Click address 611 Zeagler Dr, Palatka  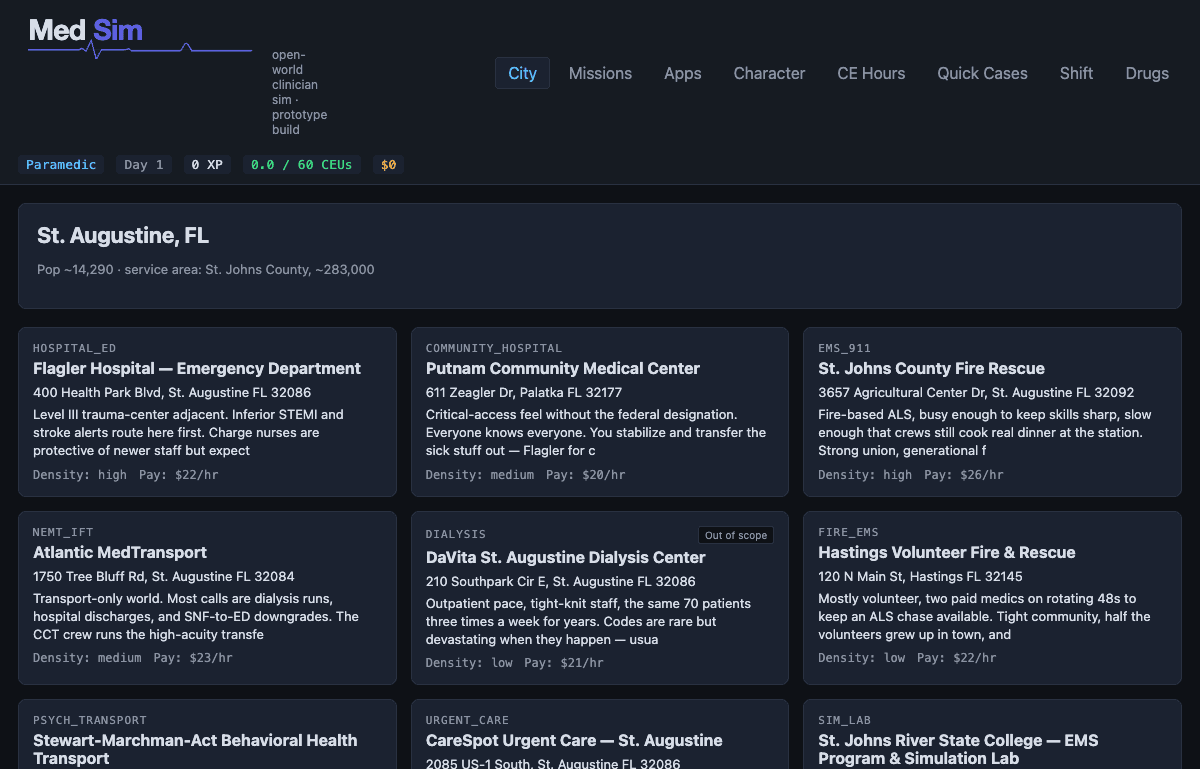pos(524,393)
